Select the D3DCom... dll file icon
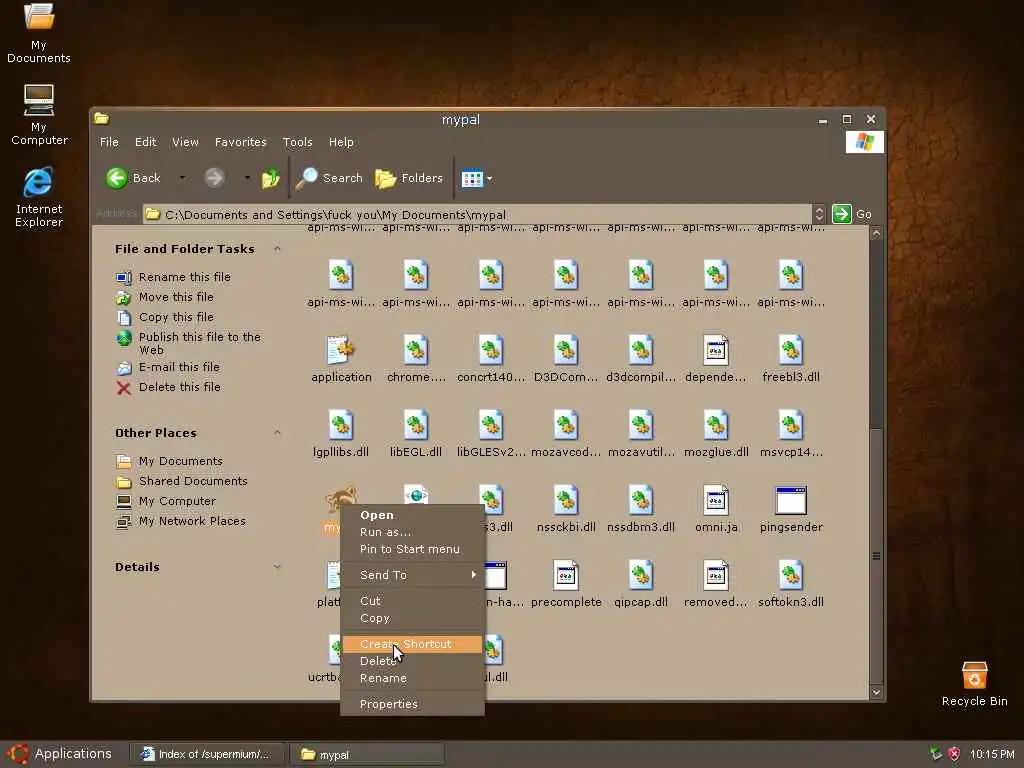The image size is (1024, 768). [x=566, y=350]
